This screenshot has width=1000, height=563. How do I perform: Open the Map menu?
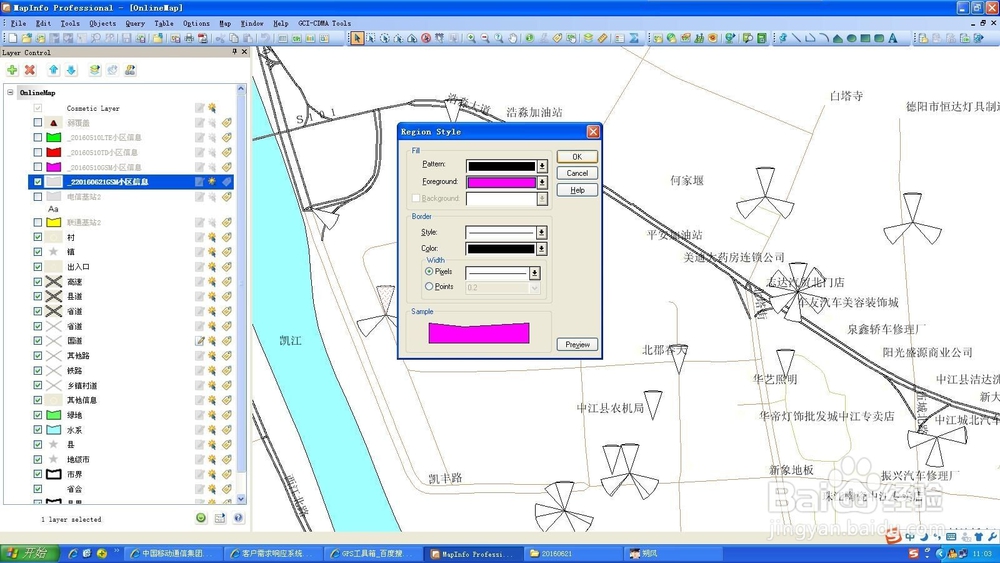pos(225,24)
